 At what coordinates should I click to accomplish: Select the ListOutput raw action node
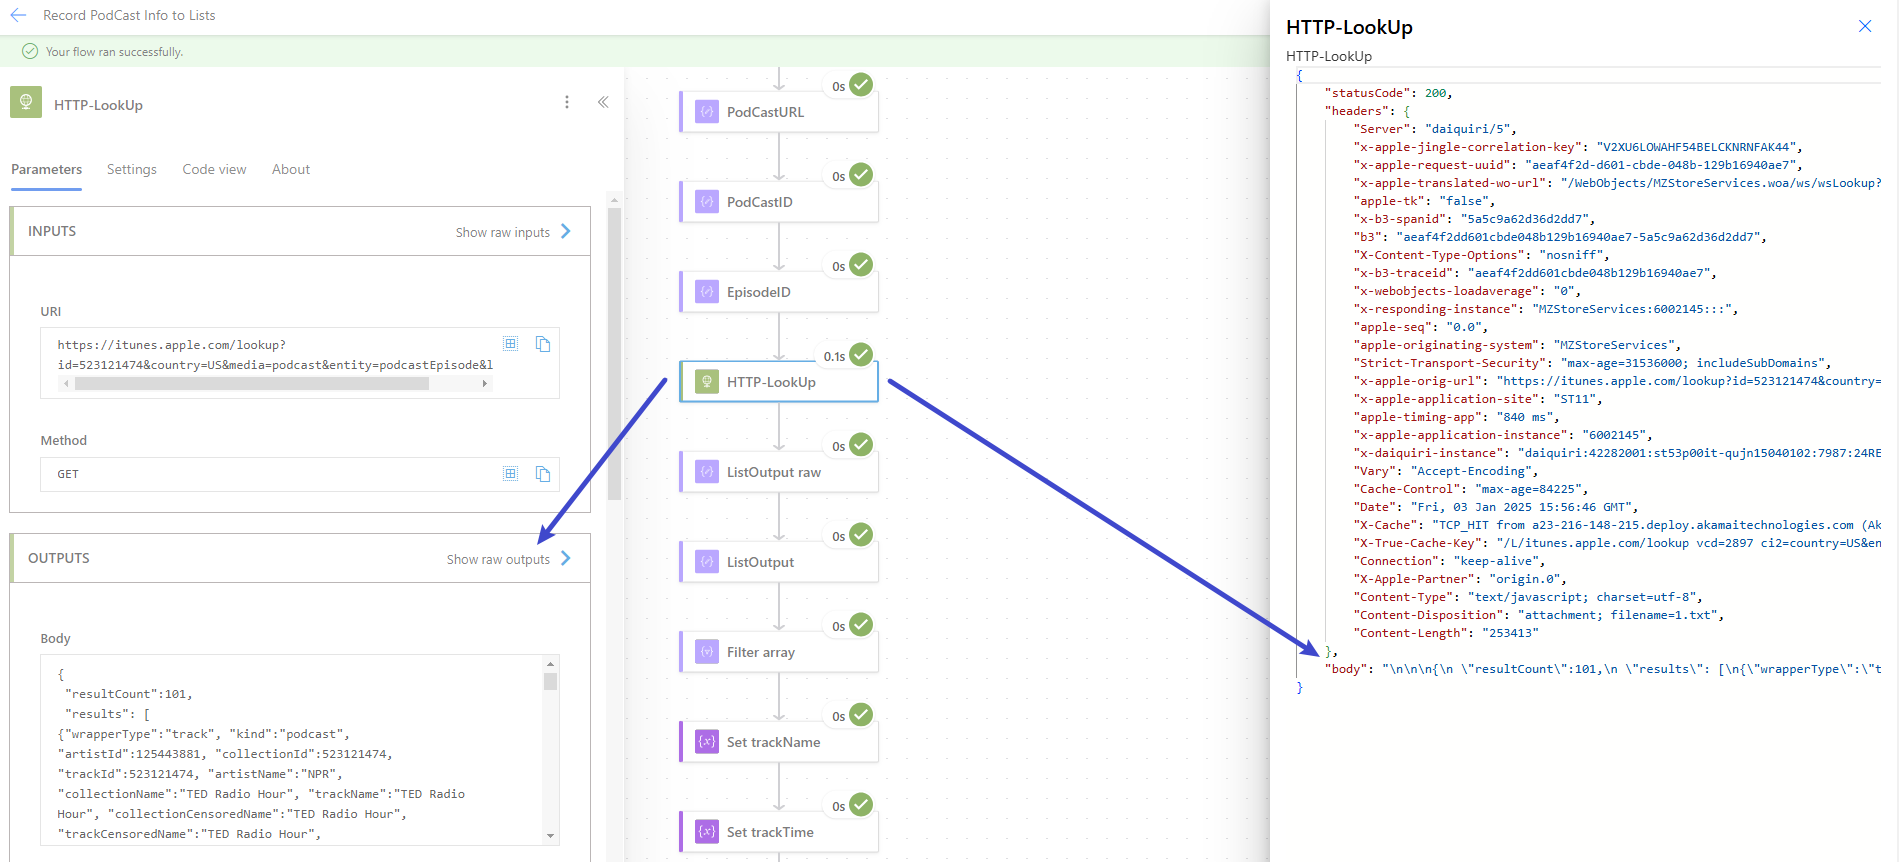(779, 472)
